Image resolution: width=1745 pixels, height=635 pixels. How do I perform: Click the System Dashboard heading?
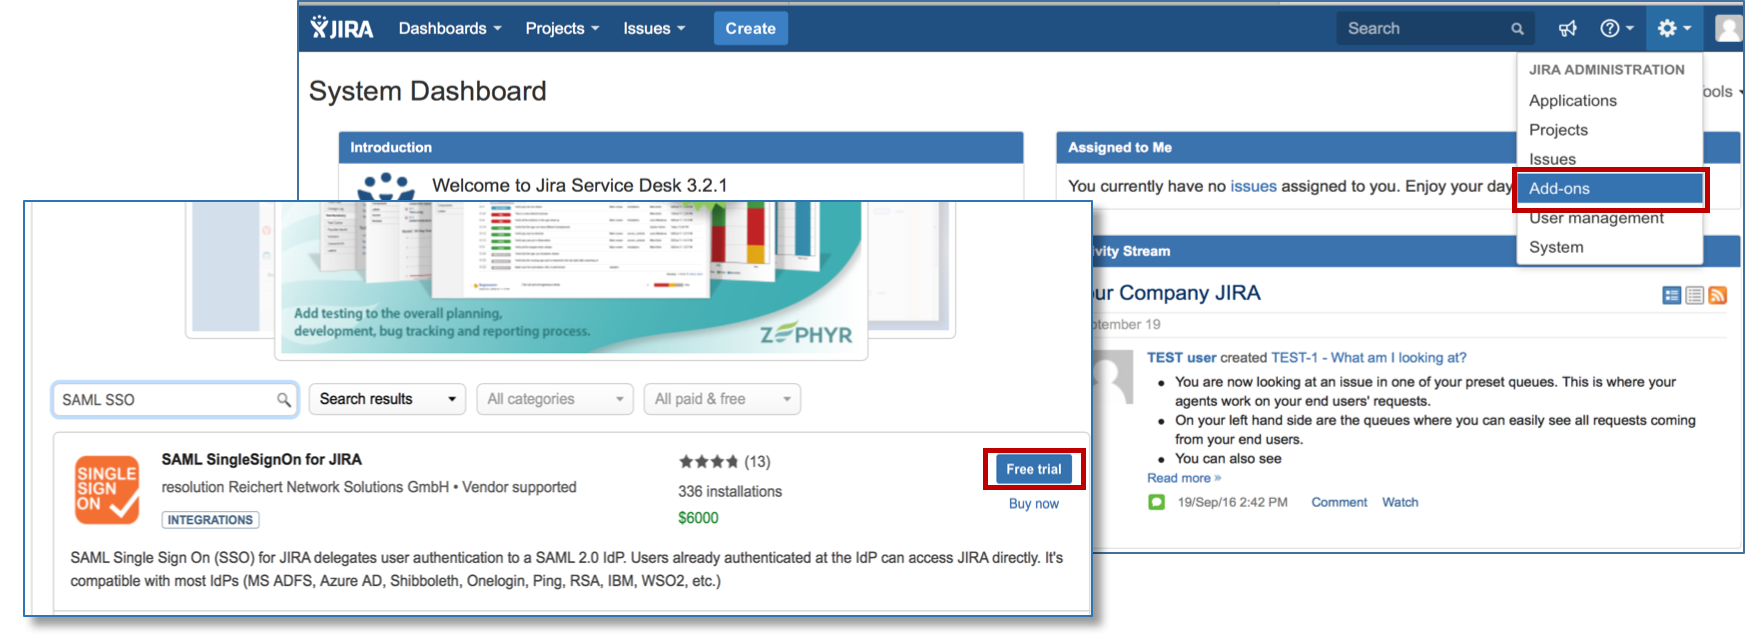pyautogui.click(x=428, y=91)
